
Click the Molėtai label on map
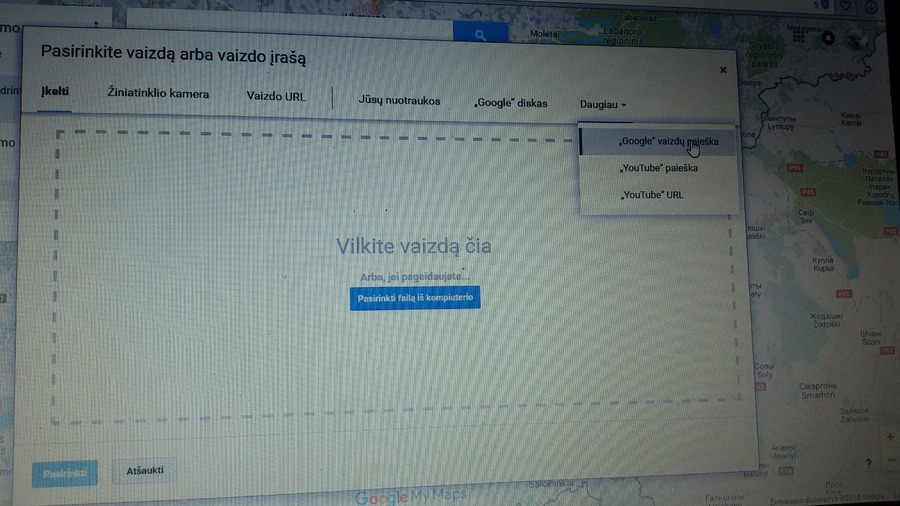click(x=545, y=34)
